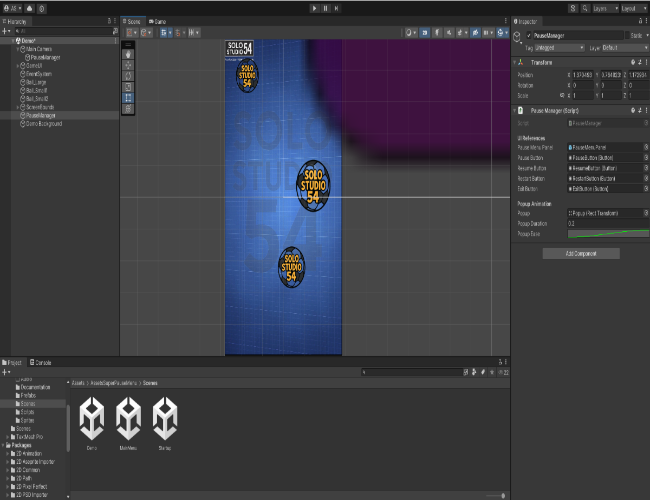Pick object for Resume Button field

pos(646,168)
